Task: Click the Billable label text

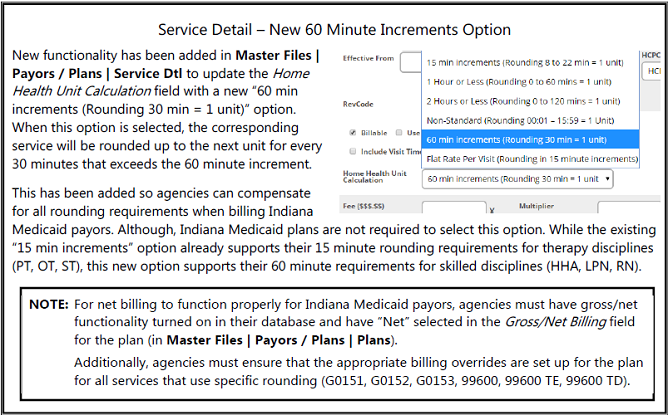Action: (371, 132)
